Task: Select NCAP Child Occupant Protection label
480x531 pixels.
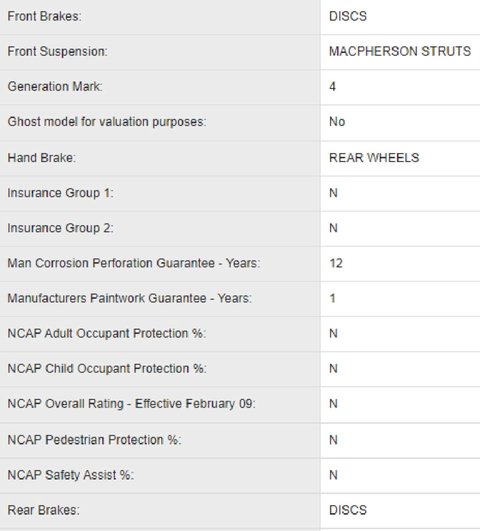Action: tap(107, 369)
